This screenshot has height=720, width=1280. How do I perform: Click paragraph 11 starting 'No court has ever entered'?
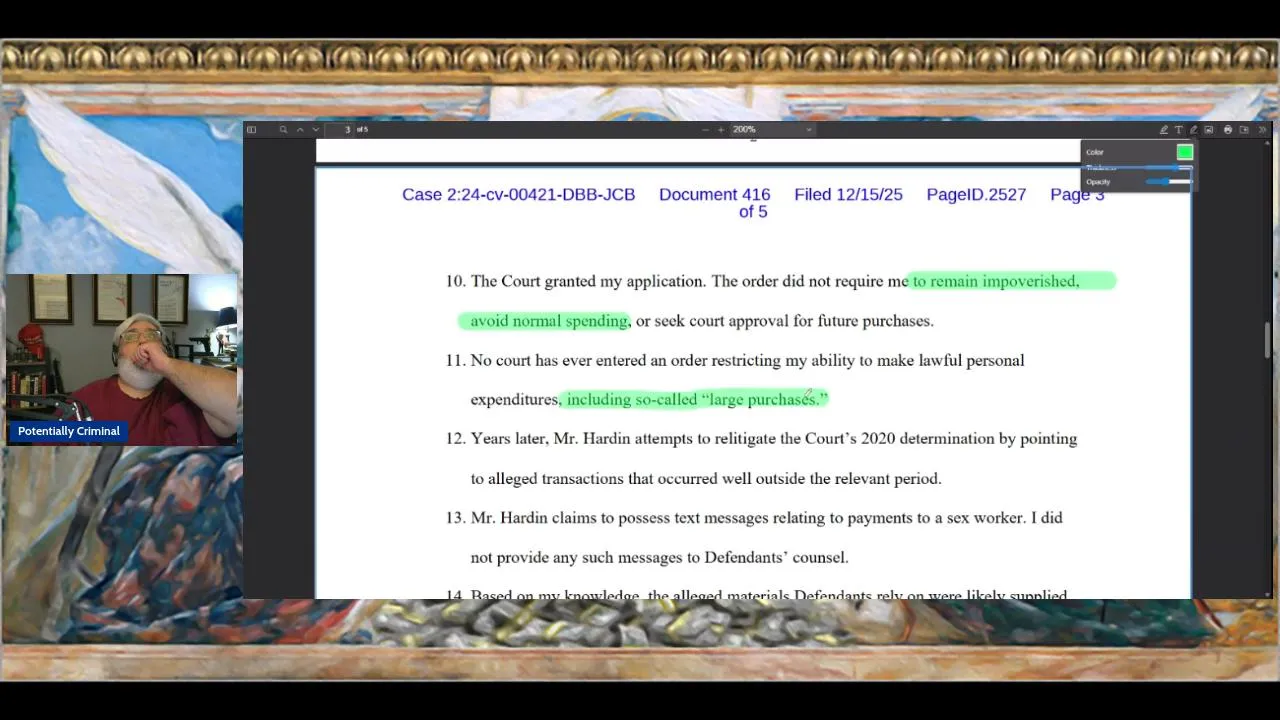coord(735,380)
